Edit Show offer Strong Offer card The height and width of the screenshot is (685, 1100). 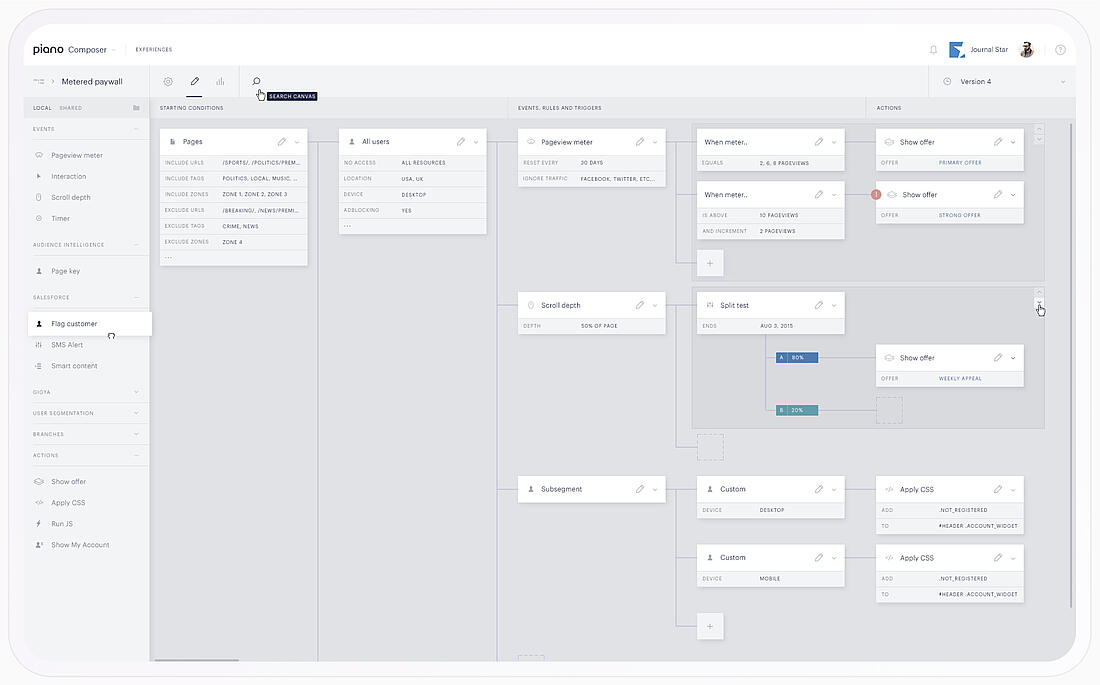[x=998, y=194]
